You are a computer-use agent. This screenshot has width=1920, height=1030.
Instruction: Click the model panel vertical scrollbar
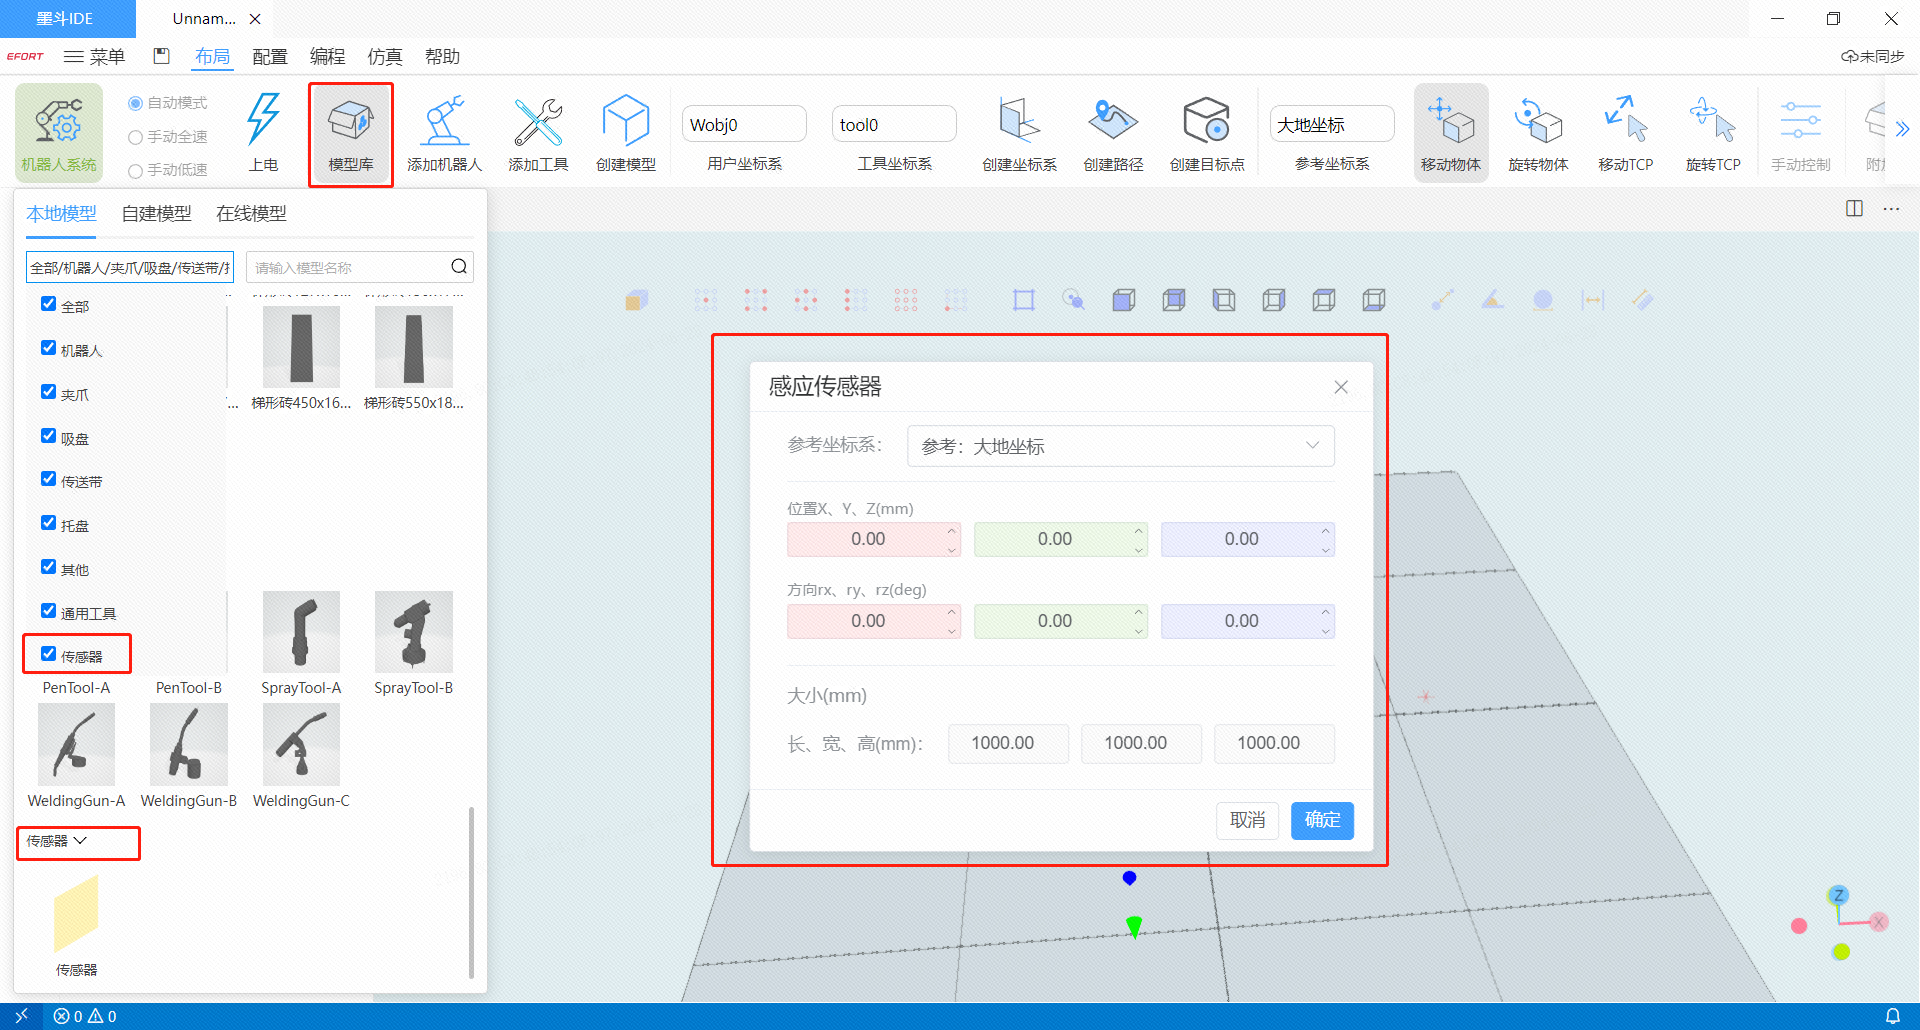[x=471, y=890]
